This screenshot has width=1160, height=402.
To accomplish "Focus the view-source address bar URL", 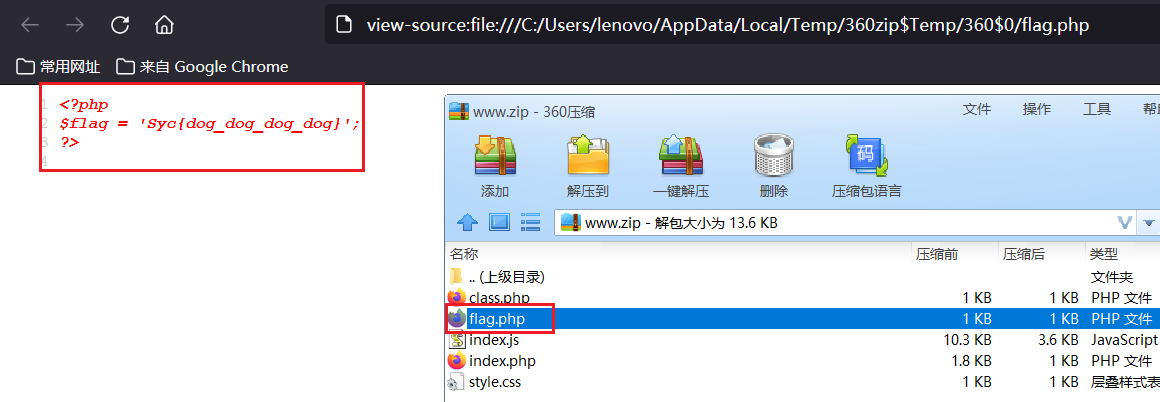I will 728,25.
